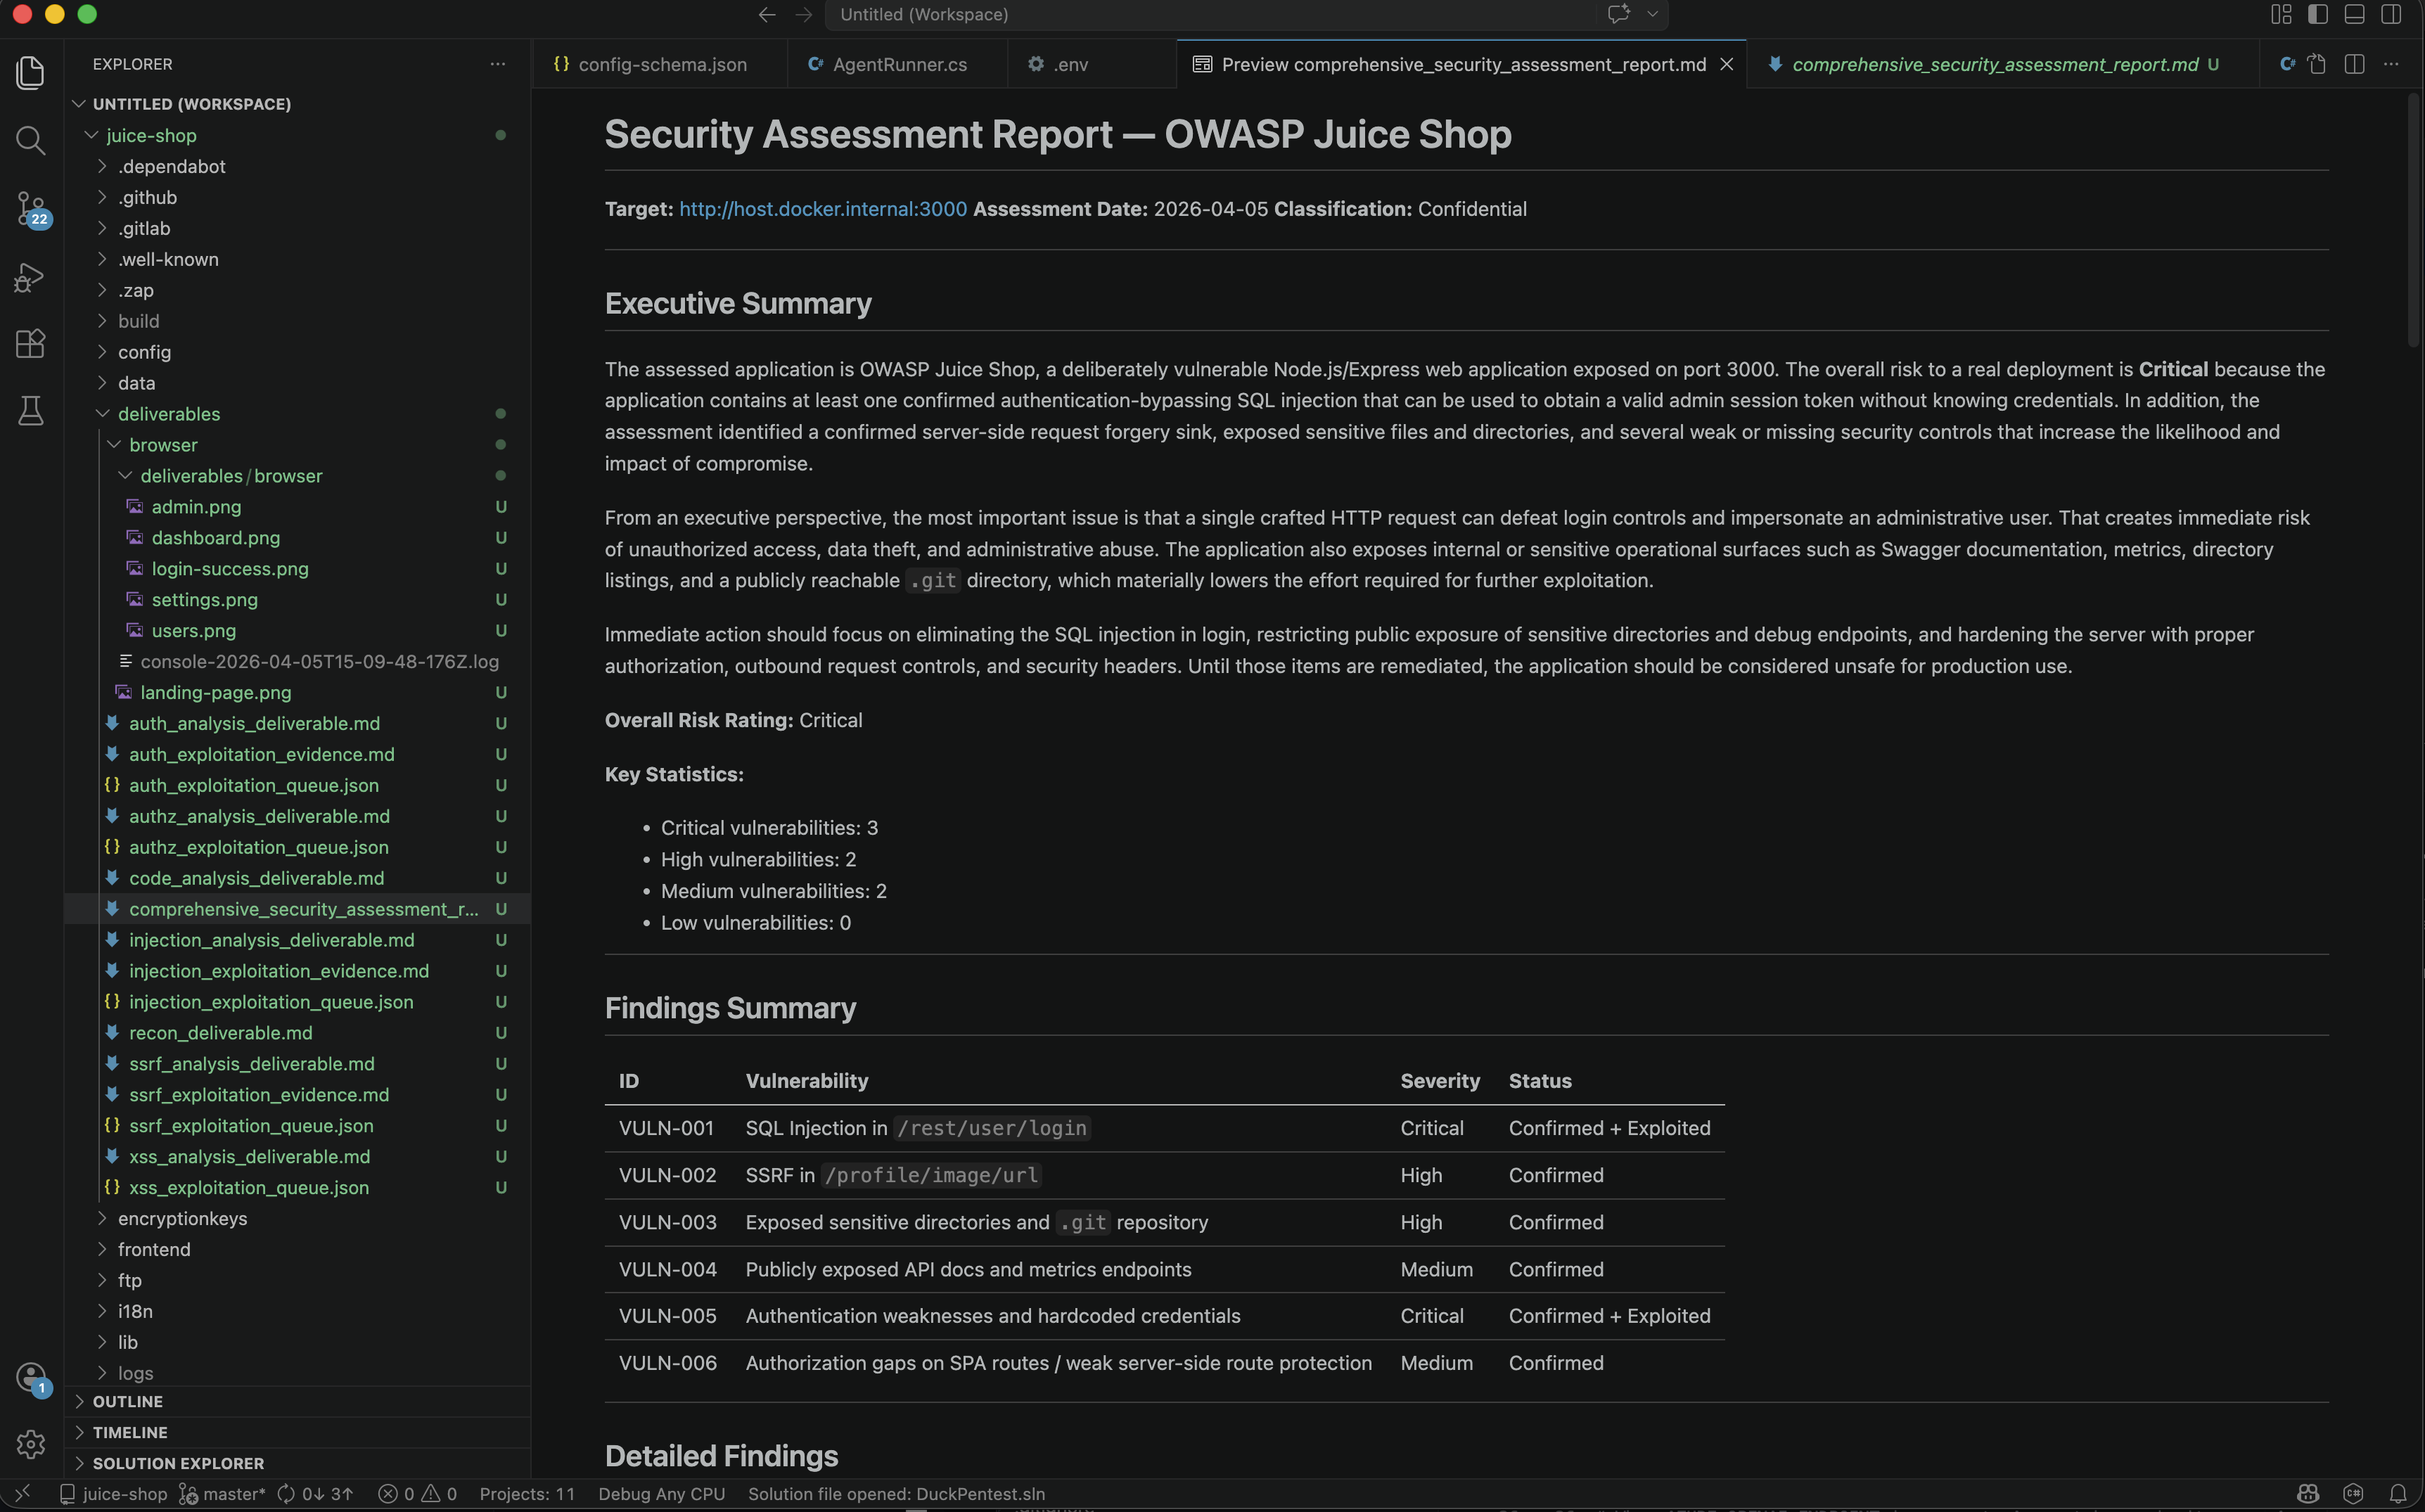The height and width of the screenshot is (1512, 2425).
Task: Click the C# icon in the editor actions
Action: click(2287, 64)
